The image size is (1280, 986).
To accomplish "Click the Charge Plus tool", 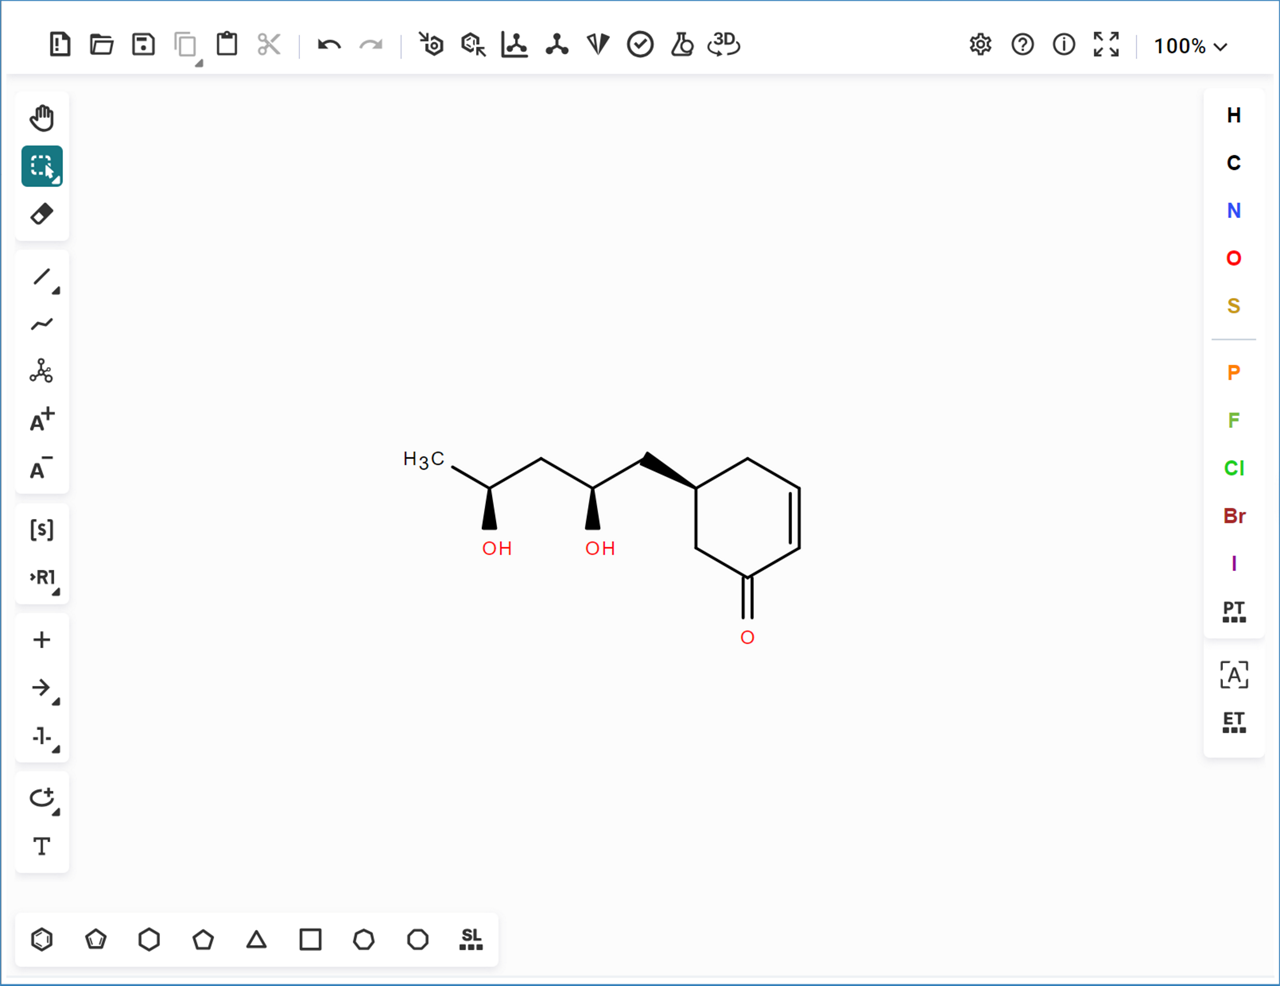I will 42,421.
